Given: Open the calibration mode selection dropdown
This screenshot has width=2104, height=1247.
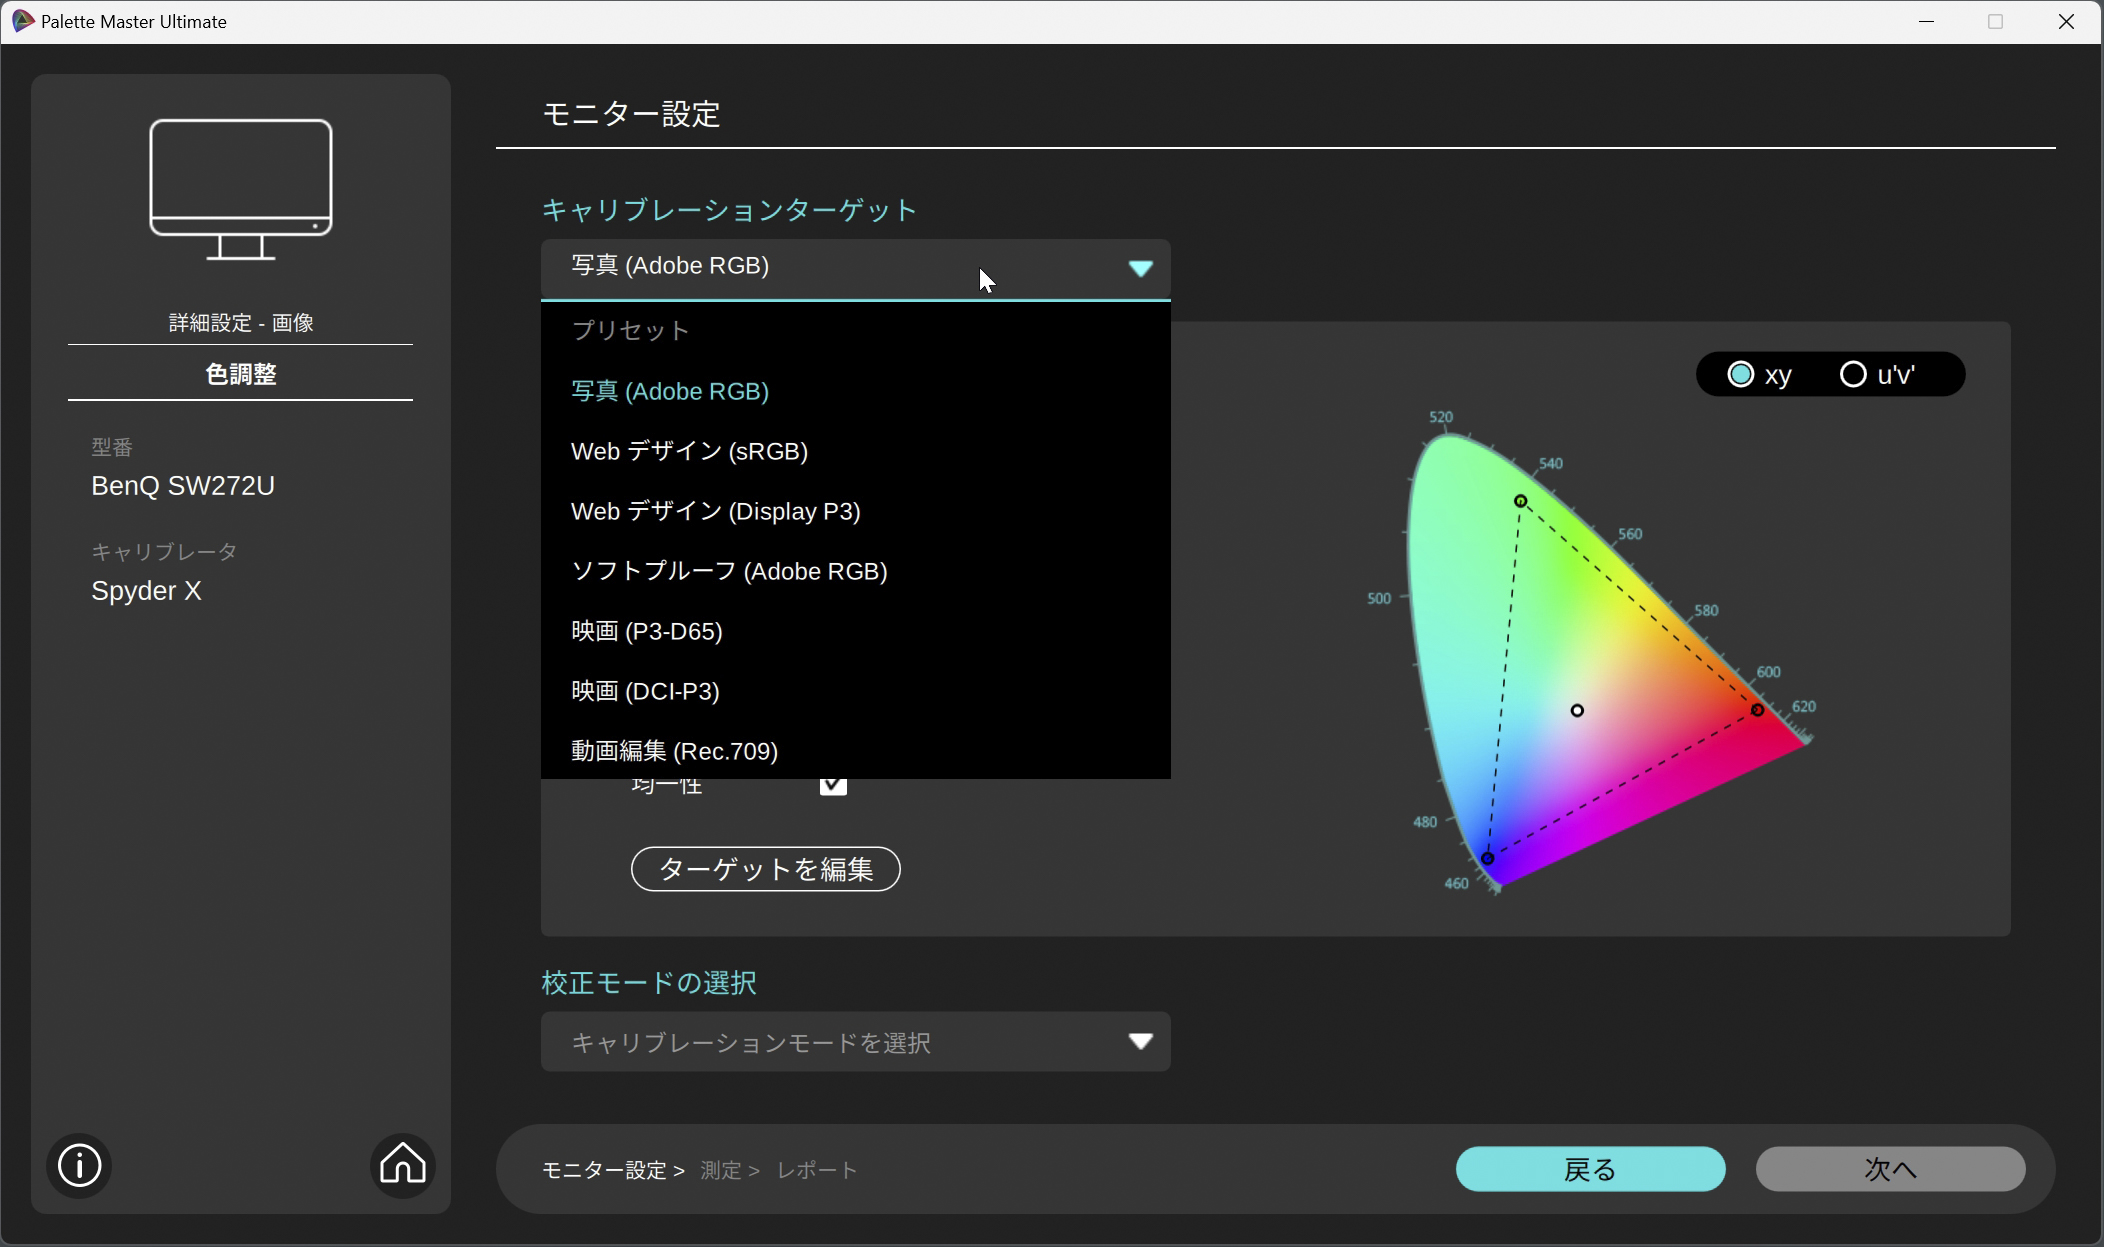Looking at the screenshot, I should click(855, 1042).
